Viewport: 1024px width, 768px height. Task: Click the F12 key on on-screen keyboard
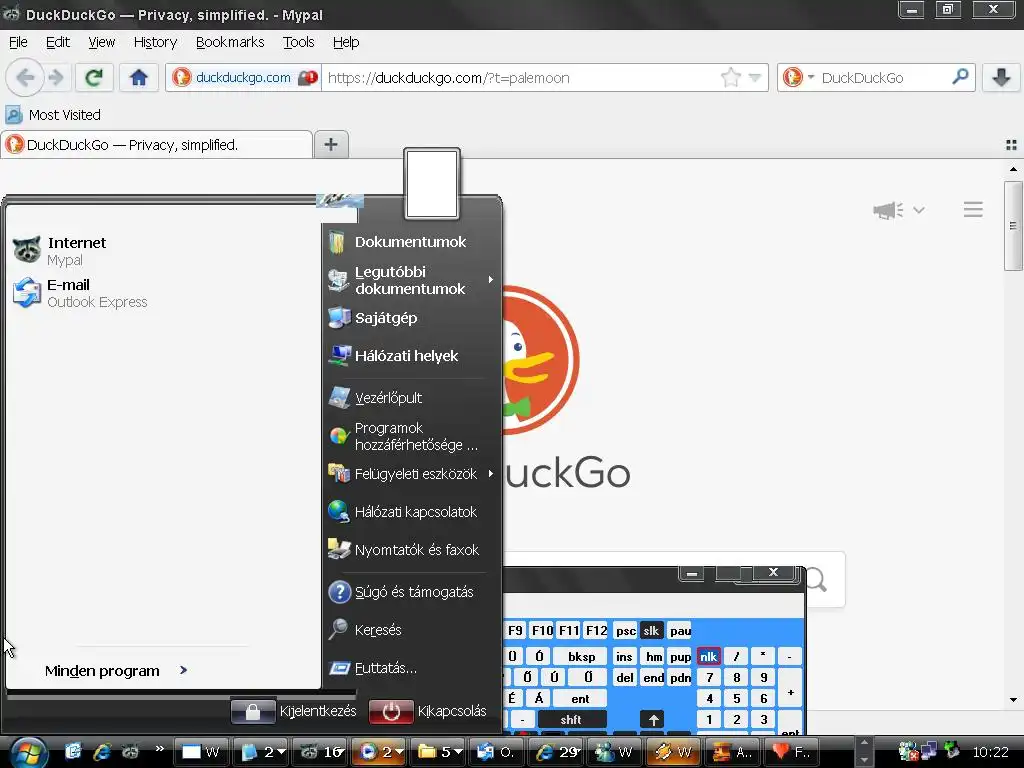tap(596, 631)
